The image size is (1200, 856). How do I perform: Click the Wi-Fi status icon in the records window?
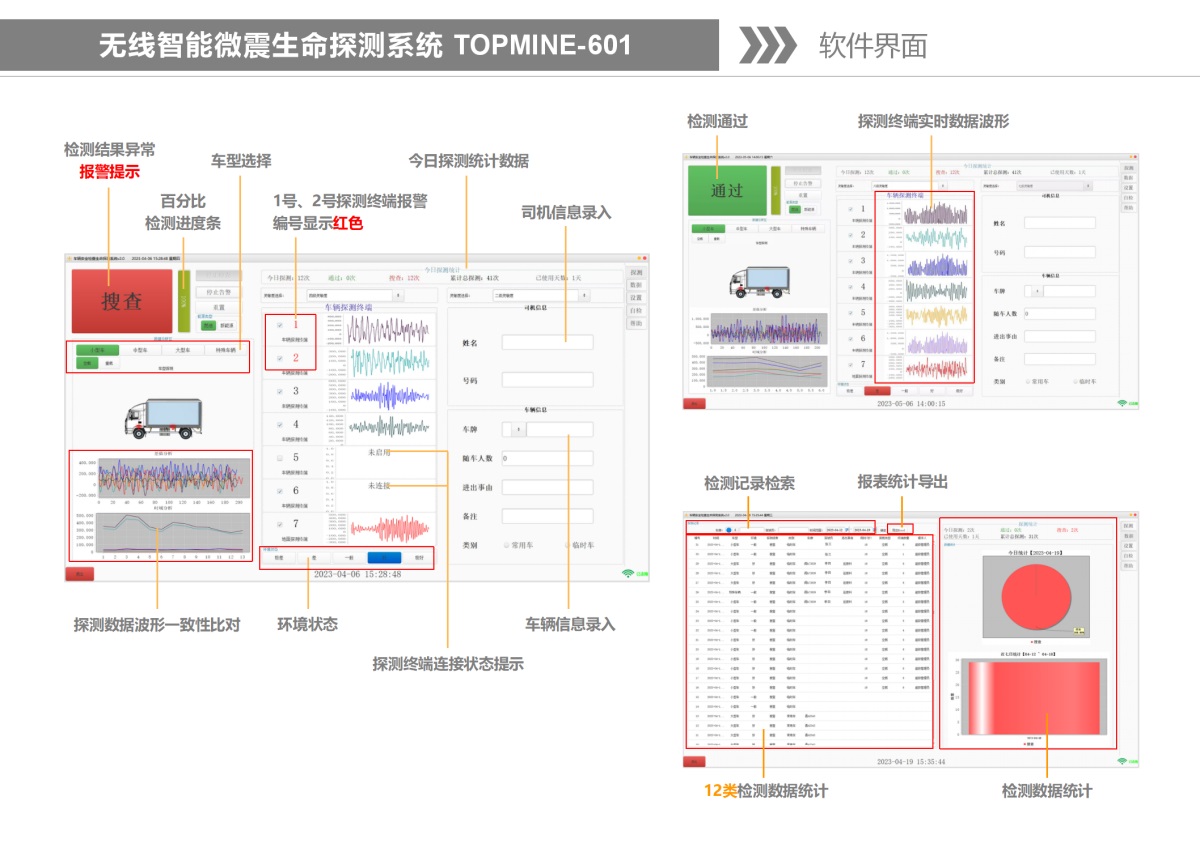point(1122,761)
